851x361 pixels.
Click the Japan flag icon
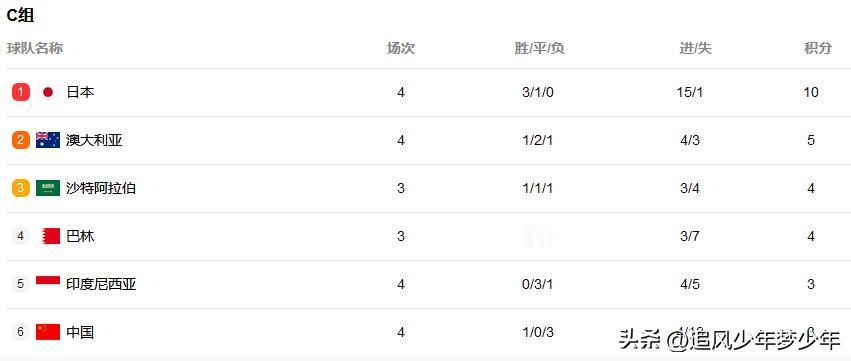point(48,92)
